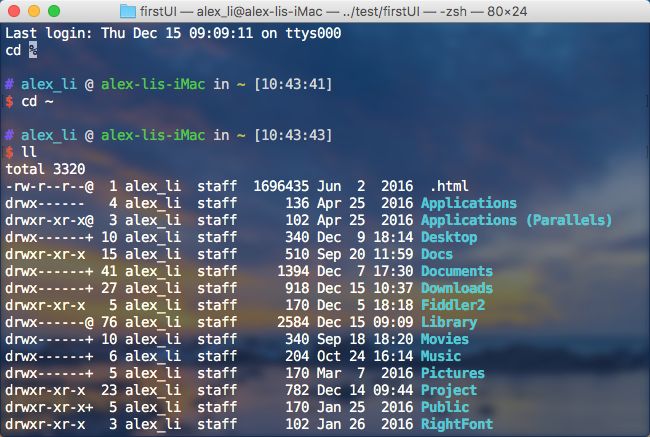This screenshot has height=437, width=650.
Task: Click the Docs directory name
Action: point(437,254)
